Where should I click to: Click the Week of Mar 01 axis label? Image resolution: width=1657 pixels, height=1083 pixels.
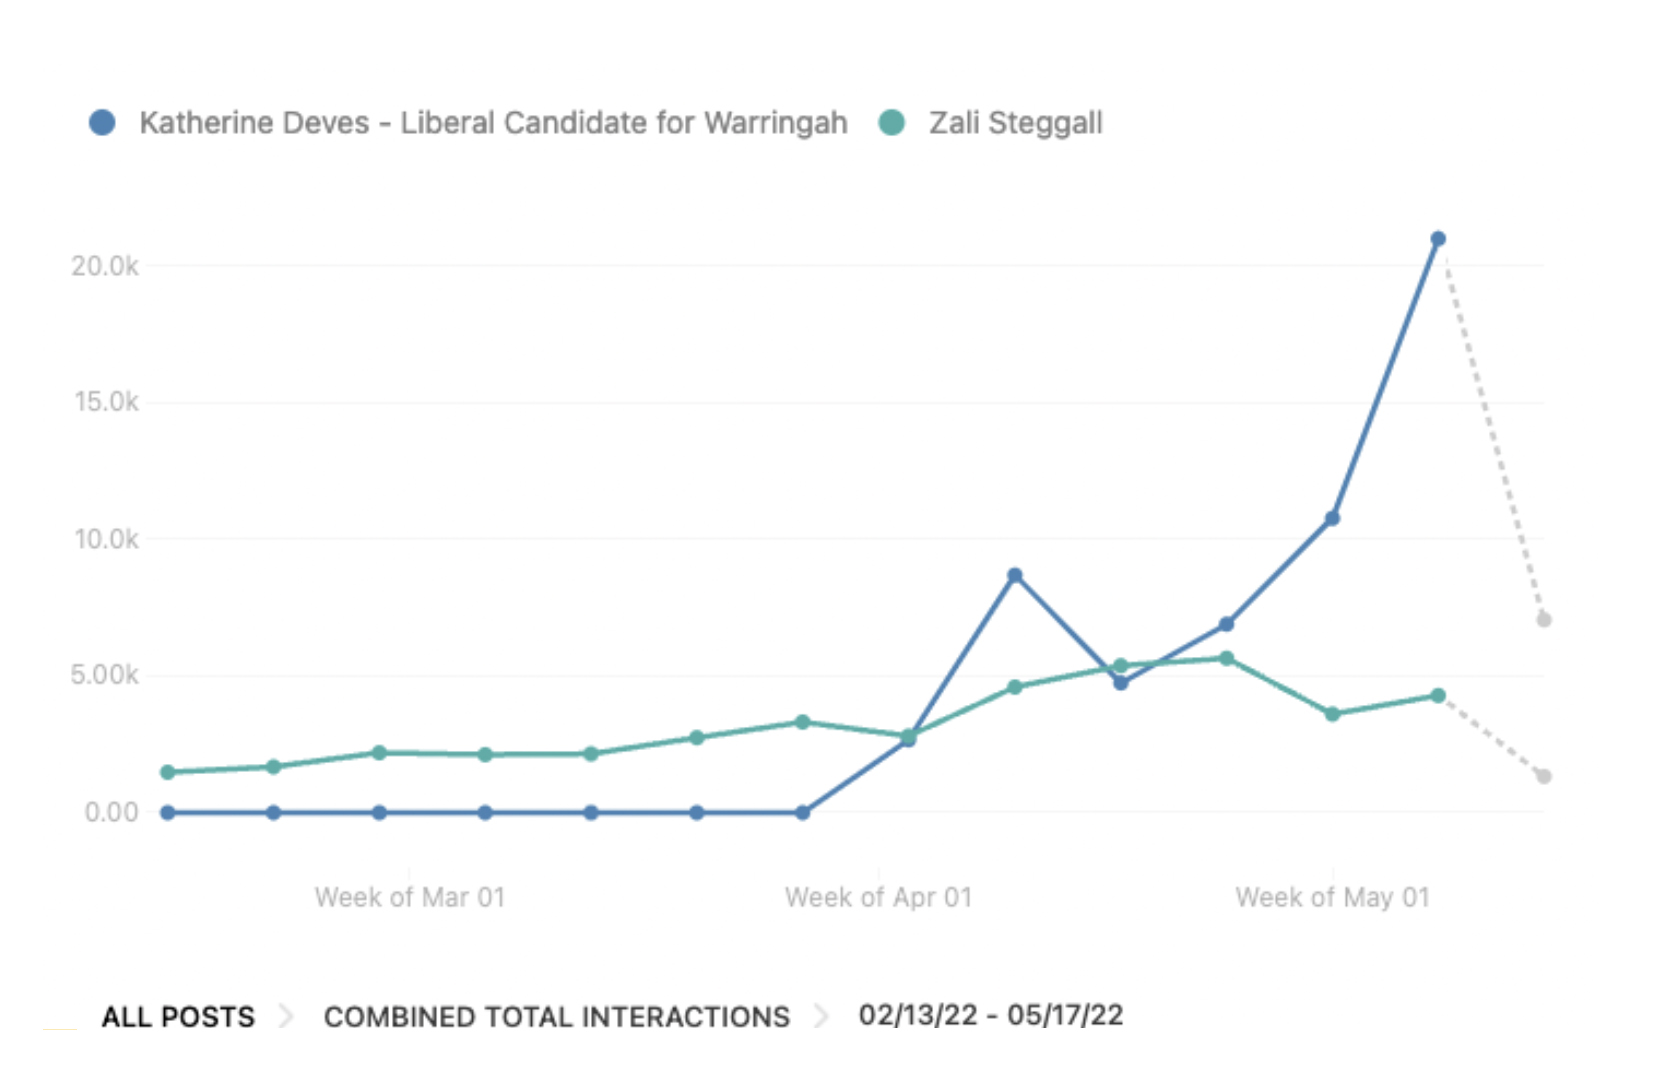coord(409,897)
